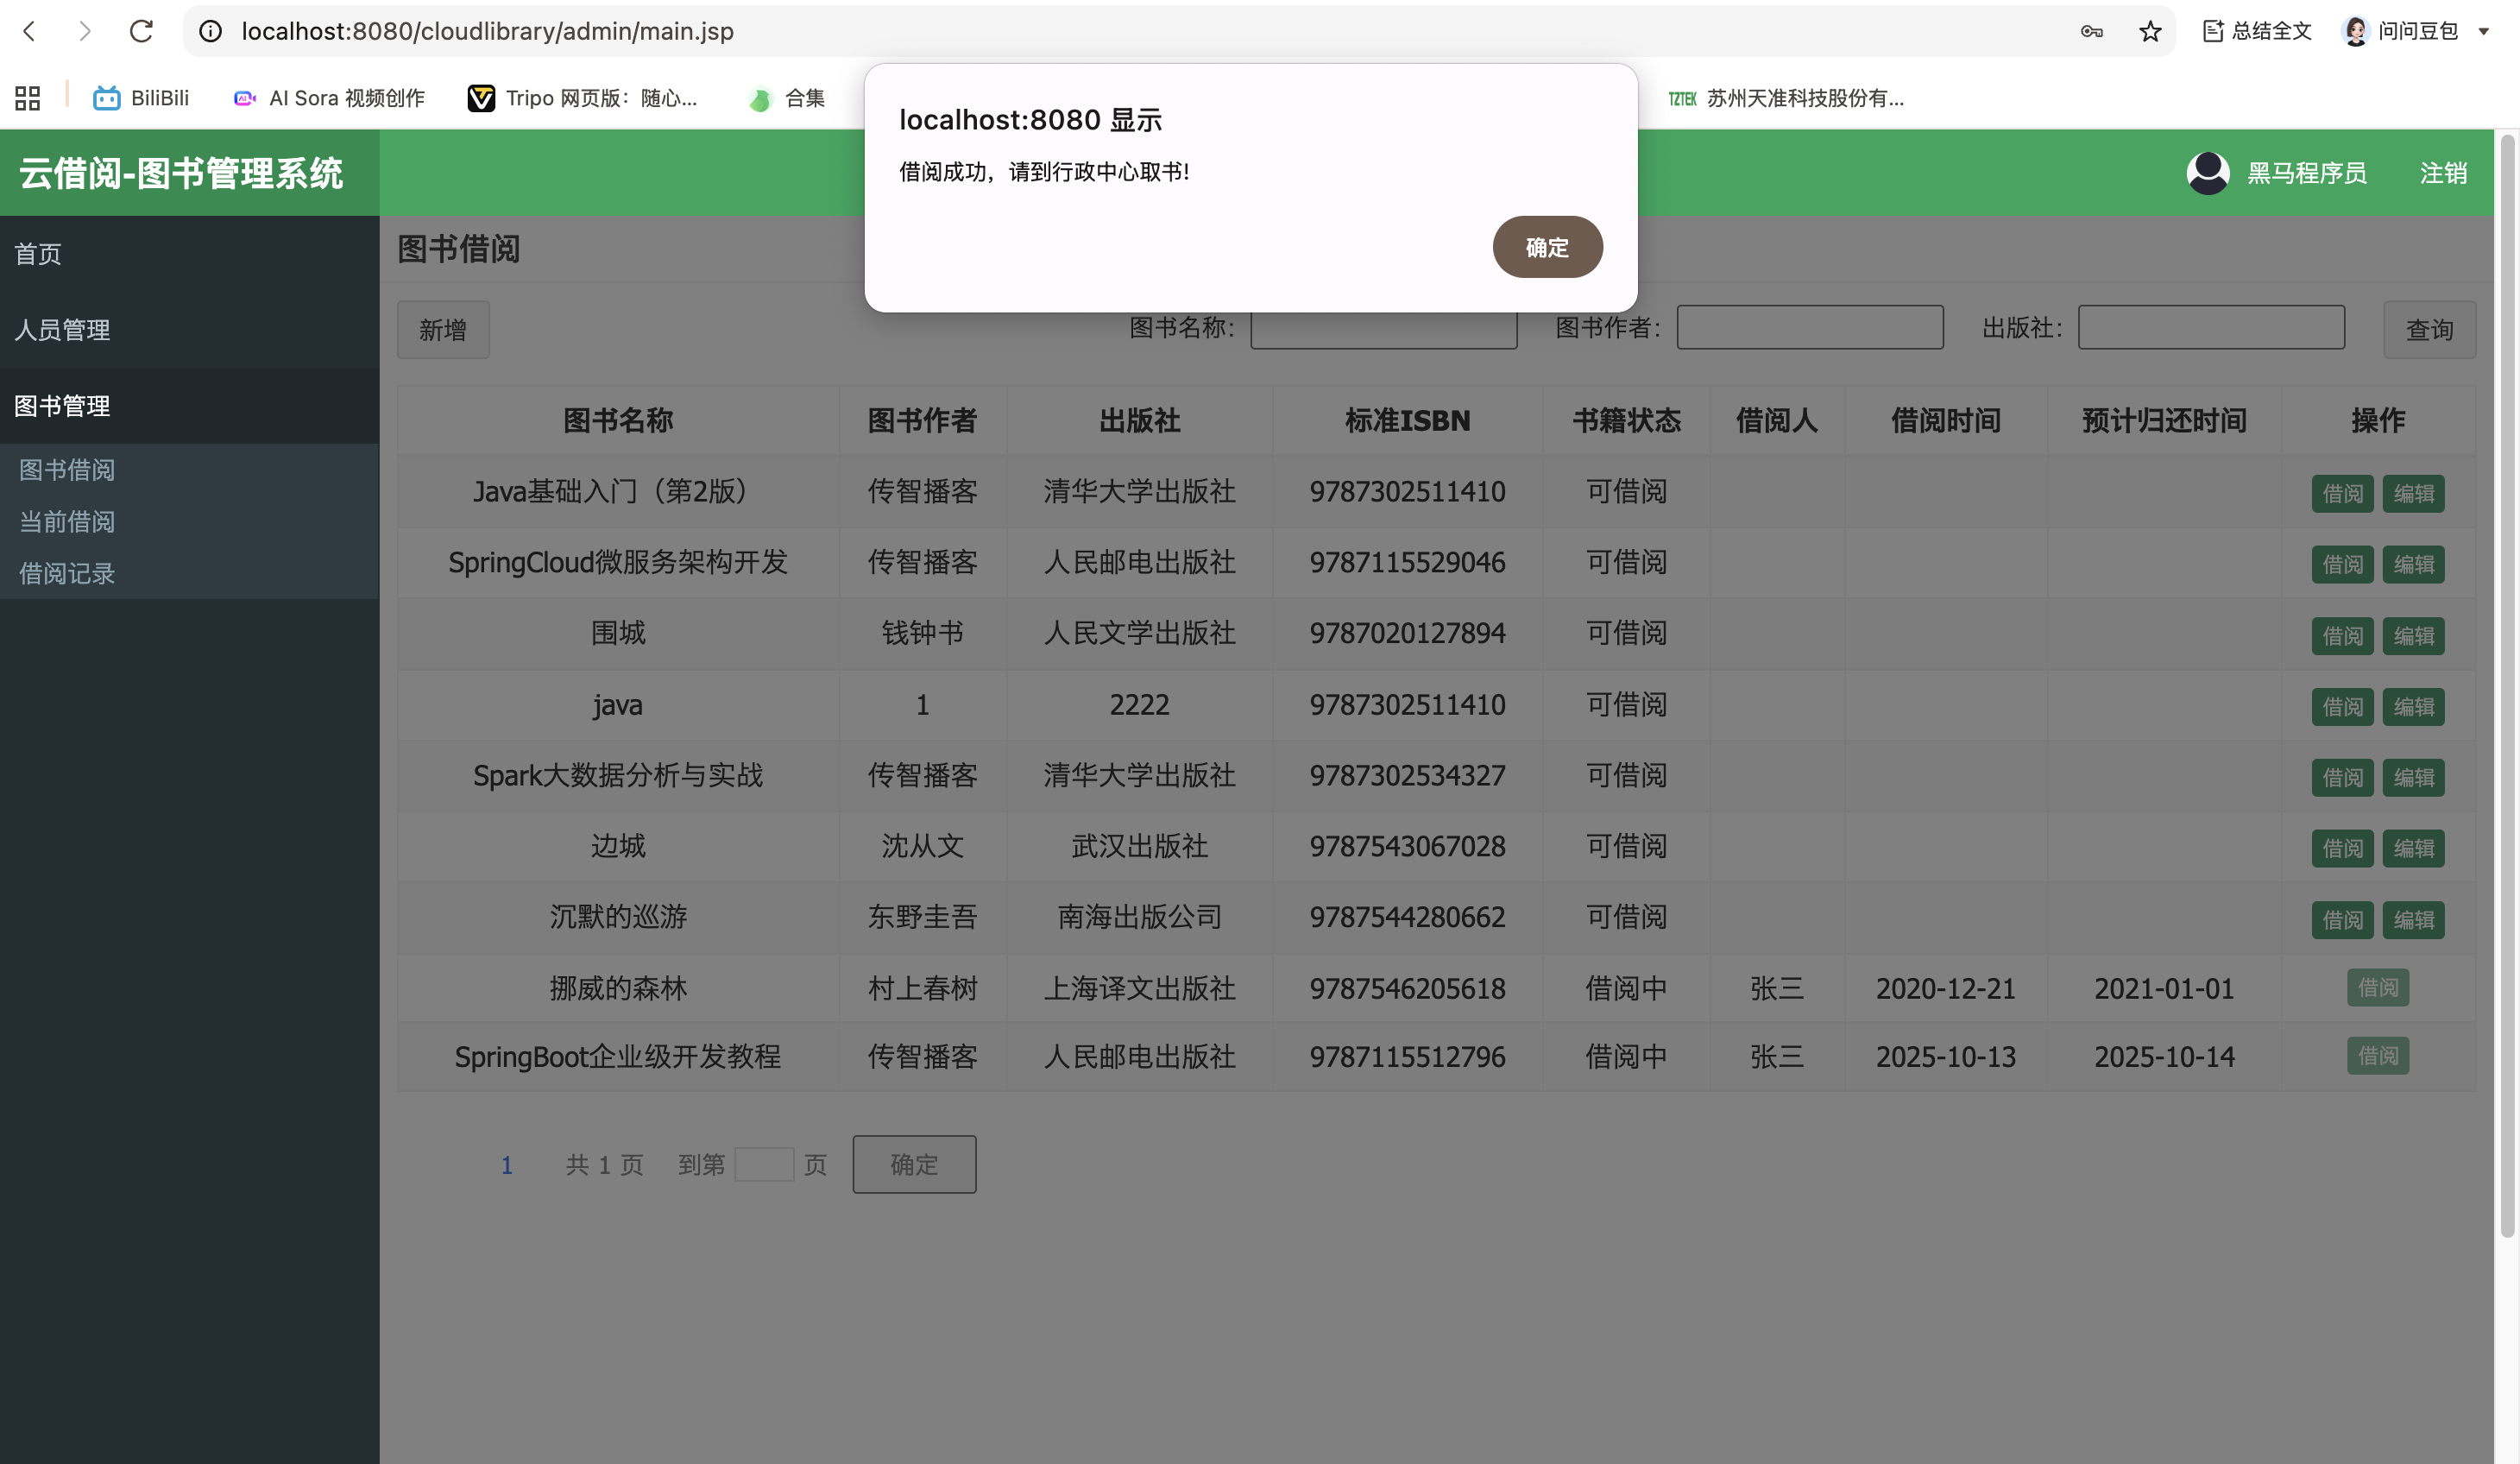Click the 图书作者 search field
The height and width of the screenshot is (1464, 2520).
[1809, 328]
